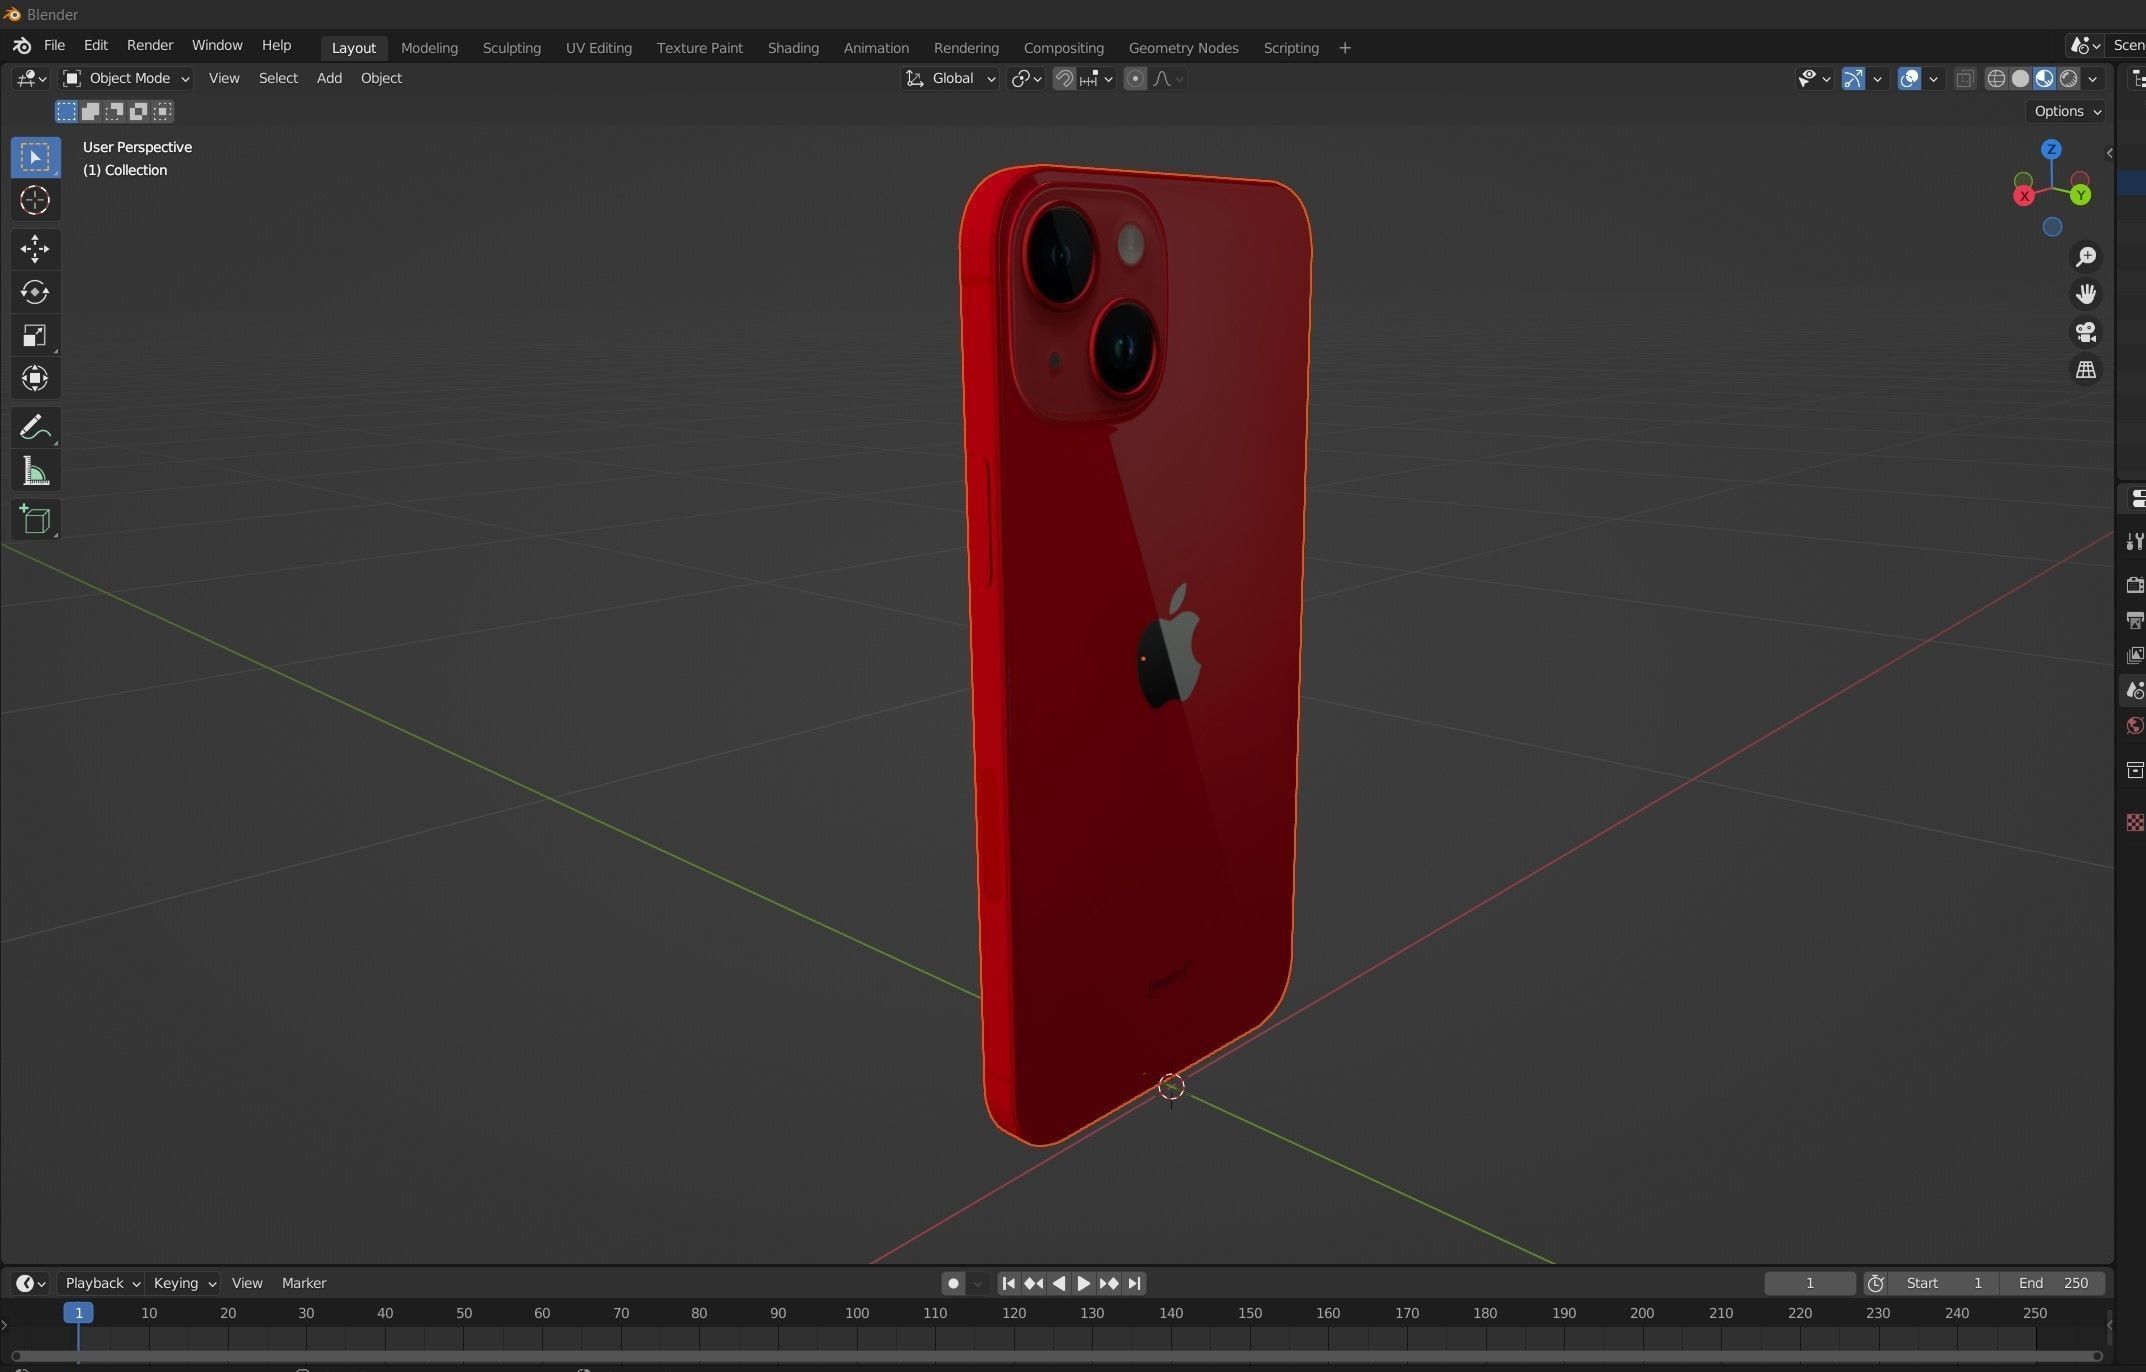The height and width of the screenshot is (1372, 2146).
Task: Click the current frame number field
Action: point(1810,1283)
